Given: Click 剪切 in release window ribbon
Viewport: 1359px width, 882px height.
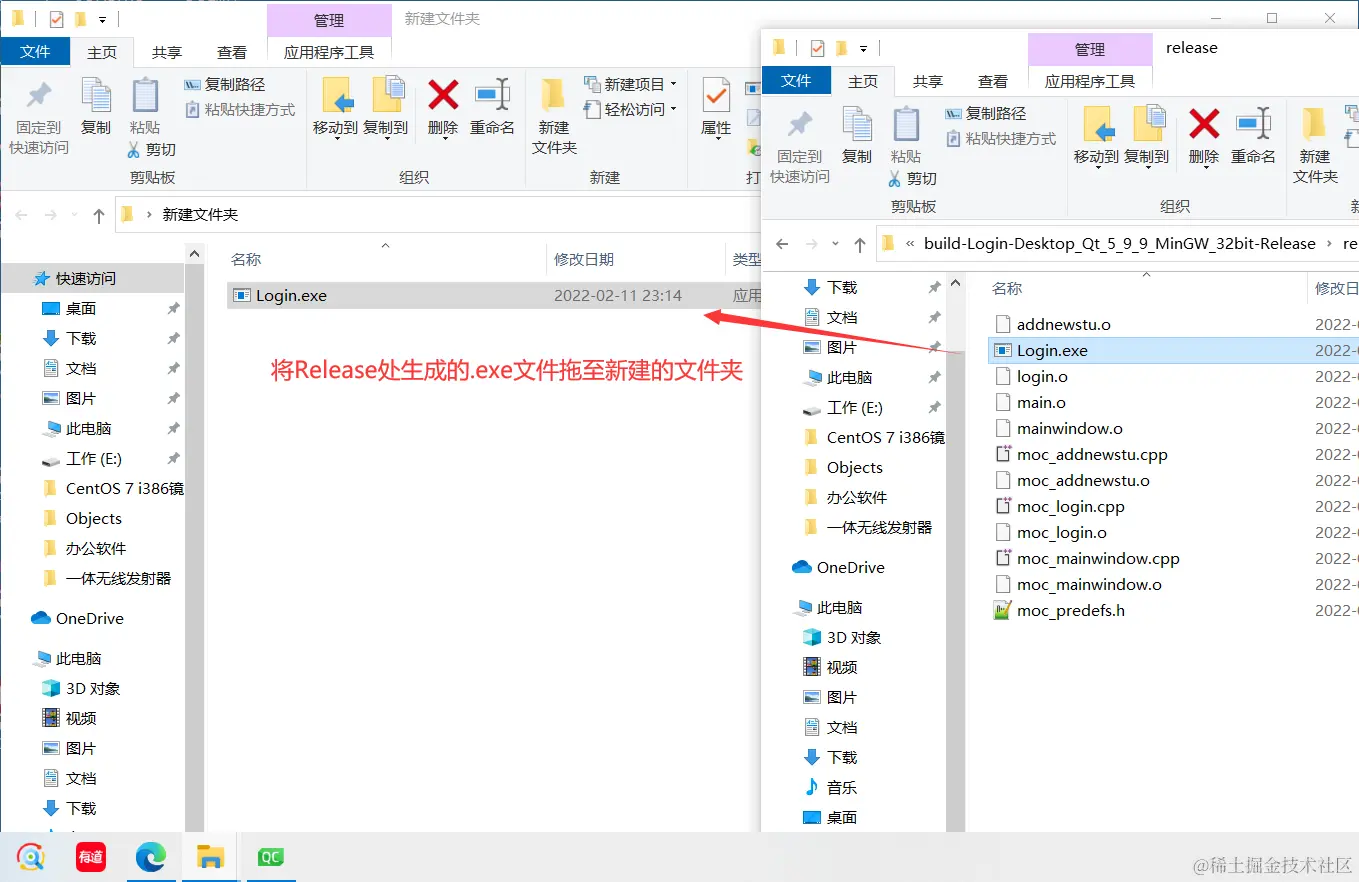Looking at the screenshot, I should coord(913,178).
